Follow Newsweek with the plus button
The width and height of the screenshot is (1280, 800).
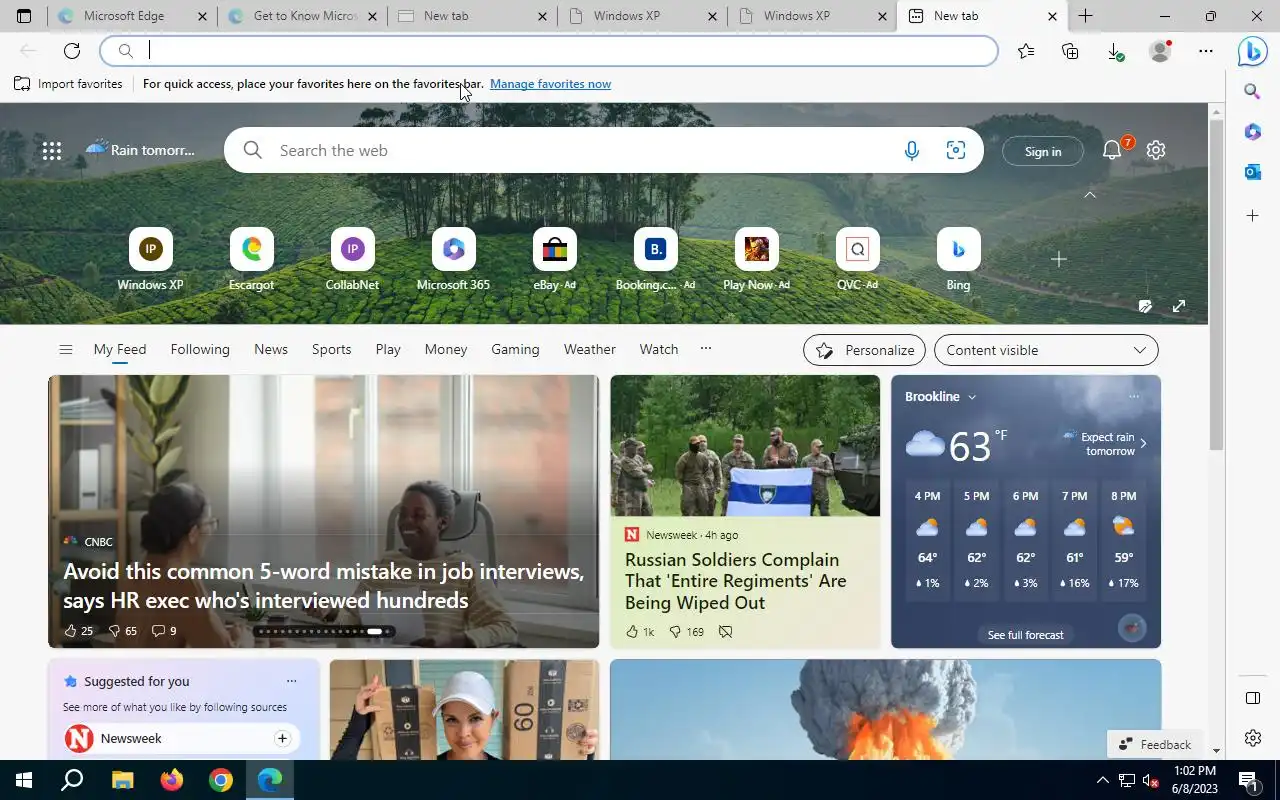click(x=282, y=738)
